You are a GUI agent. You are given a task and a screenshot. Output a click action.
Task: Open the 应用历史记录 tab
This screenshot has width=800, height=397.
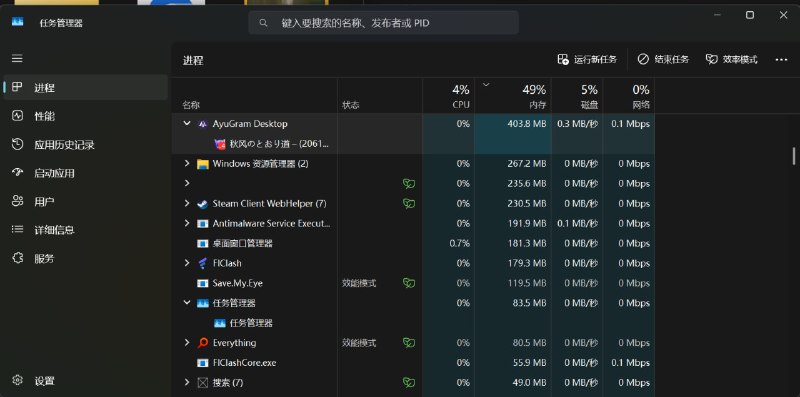[x=85, y=145]
